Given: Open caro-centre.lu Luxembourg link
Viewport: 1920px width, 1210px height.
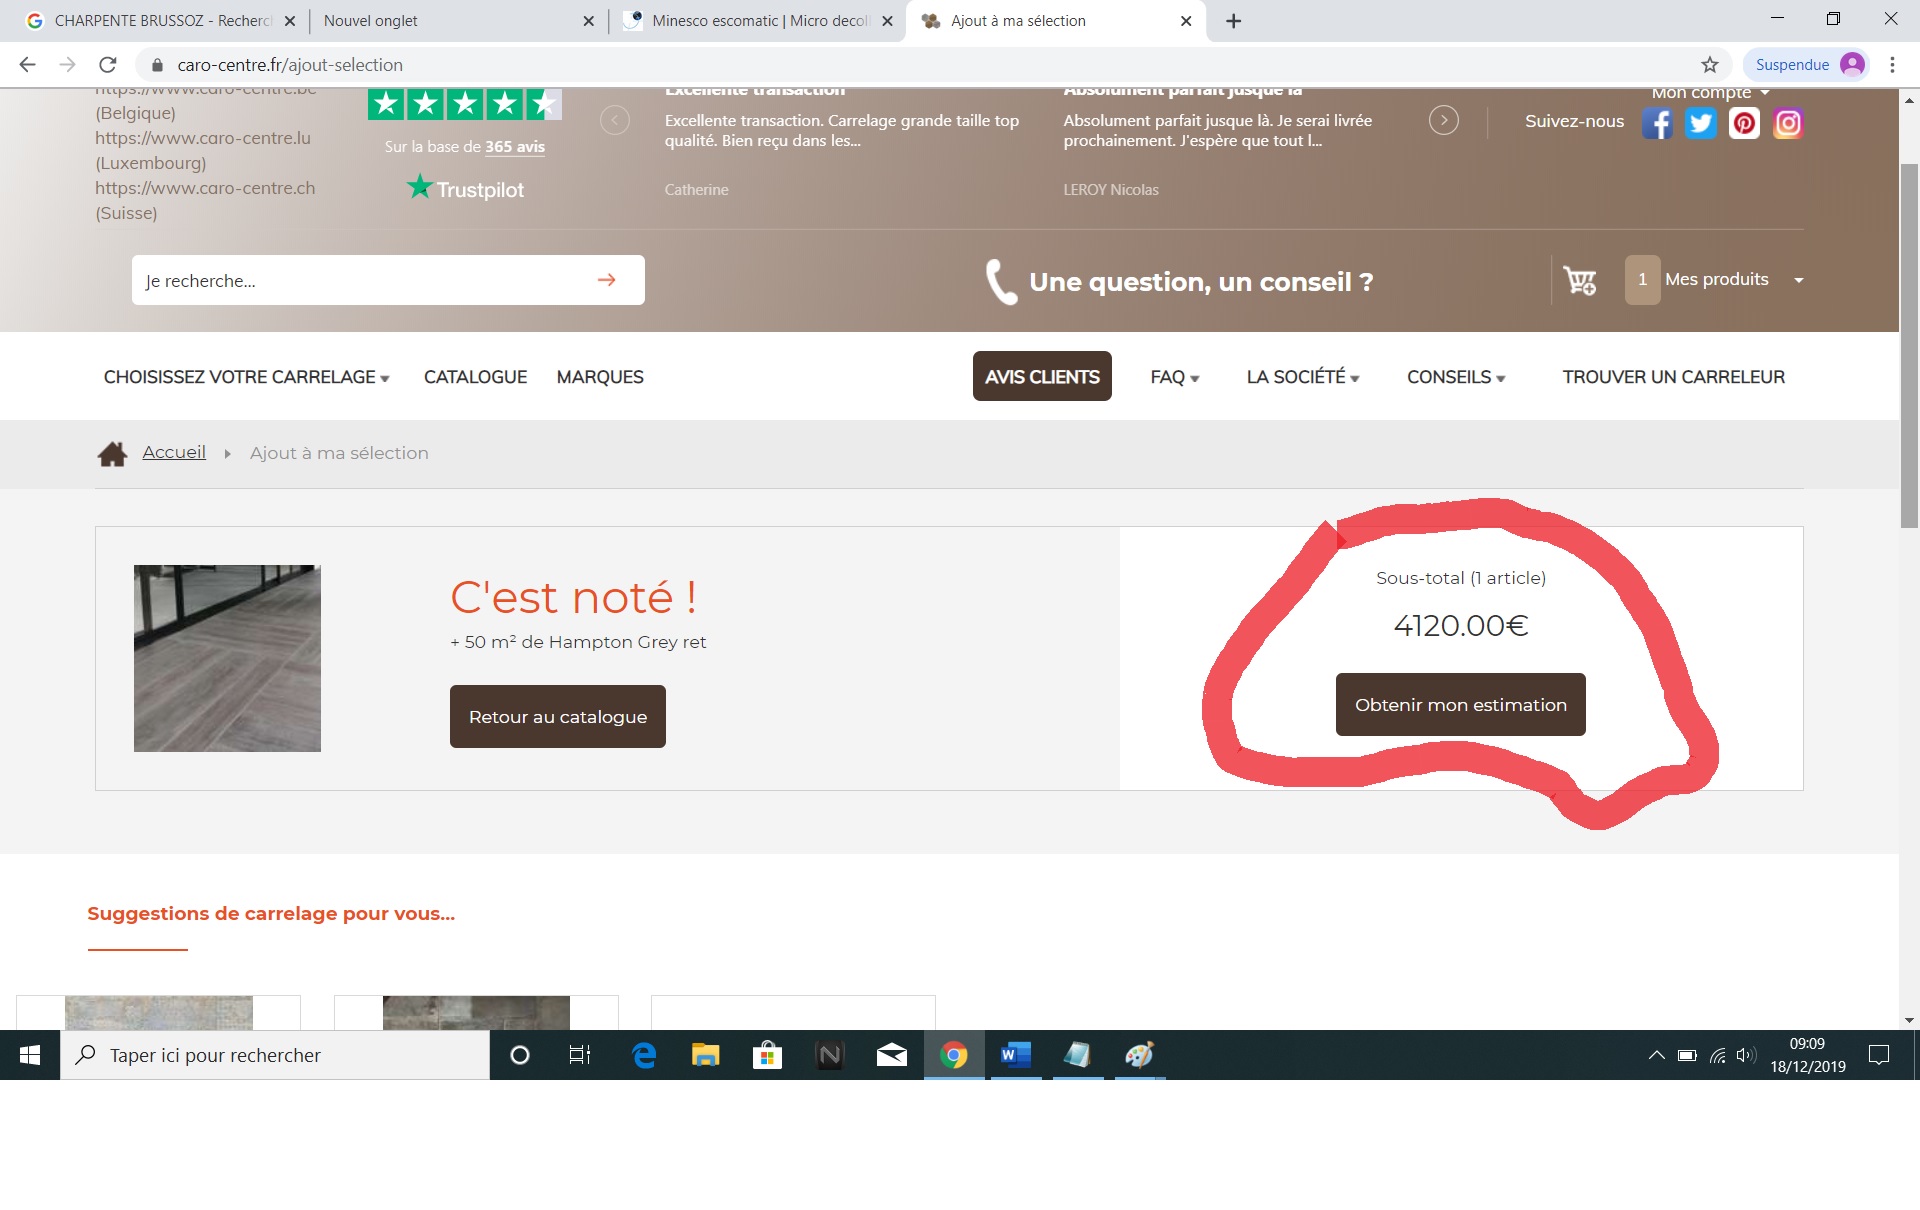Looking at the screenshot, I should [203, 138].
